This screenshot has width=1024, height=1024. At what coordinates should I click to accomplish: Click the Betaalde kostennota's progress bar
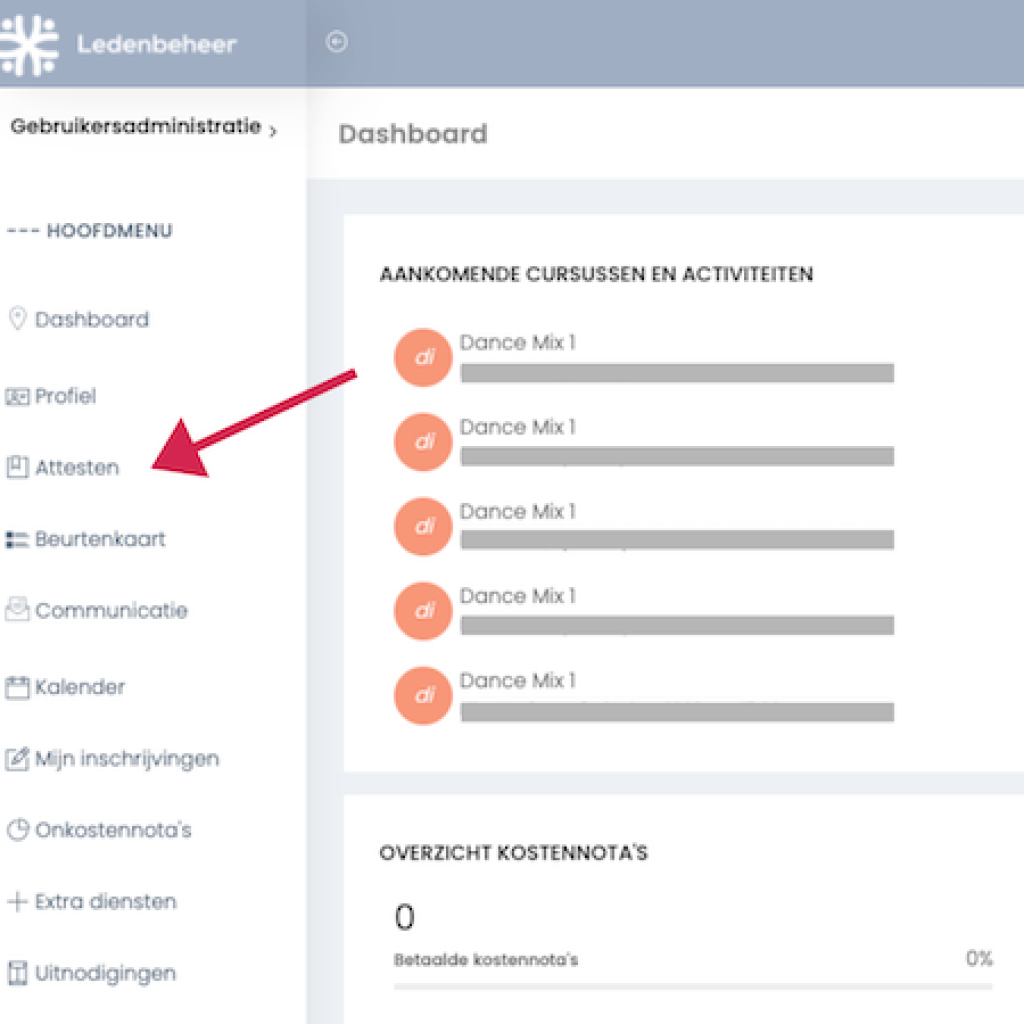coord(693,987)
